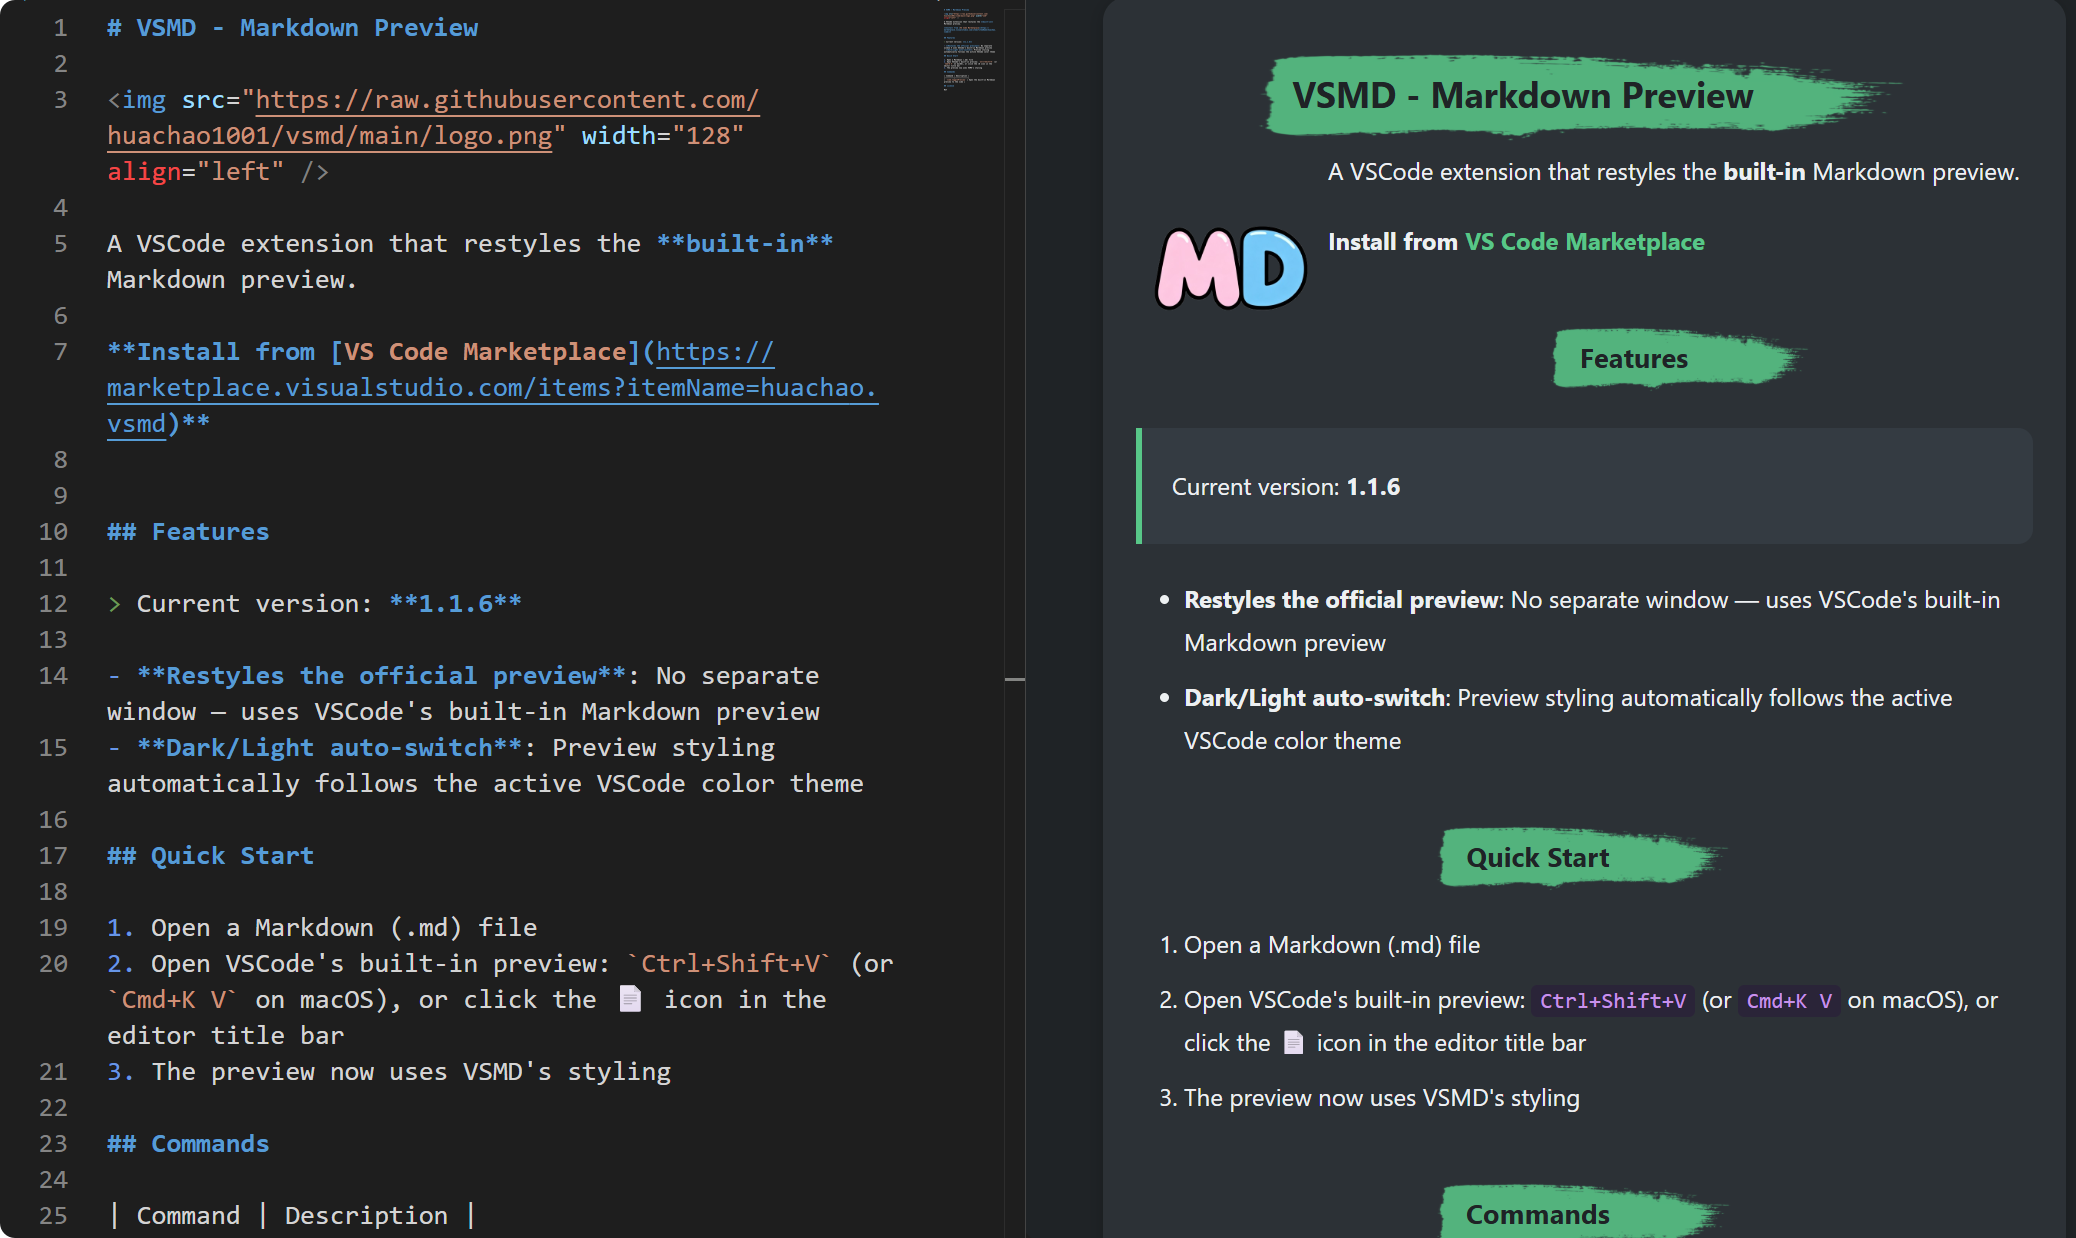The height and width of the screenshot is (1238, 2076).
Task: Click the 'Current version: **1.1.6**' source line
Action: pyautogui.click(x=314, y=604)
